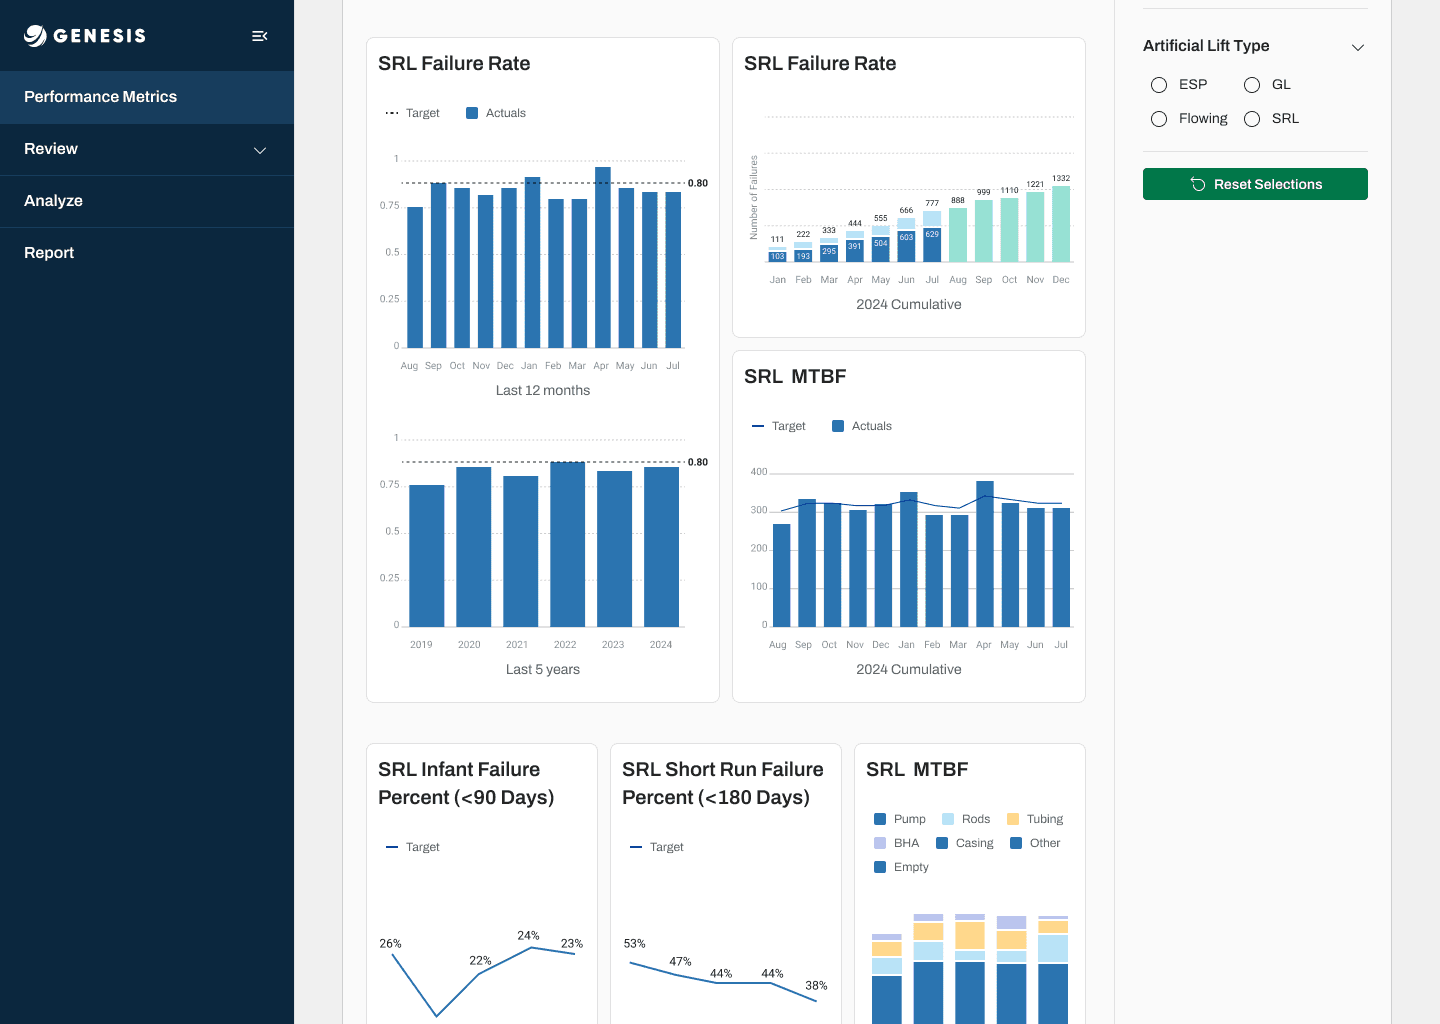This screenshot has height=1024, width=1440.
Task: Toggle Actuals legend in SRL Failure Rate
Action: (x=496, y=113)
